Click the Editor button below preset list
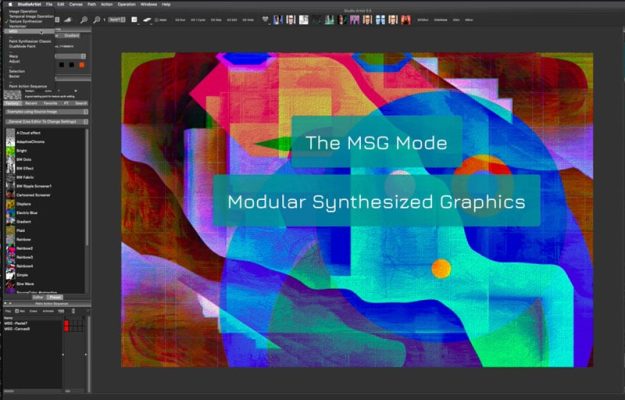The width and height of the screenshot is (625, 400). point(38,297)
